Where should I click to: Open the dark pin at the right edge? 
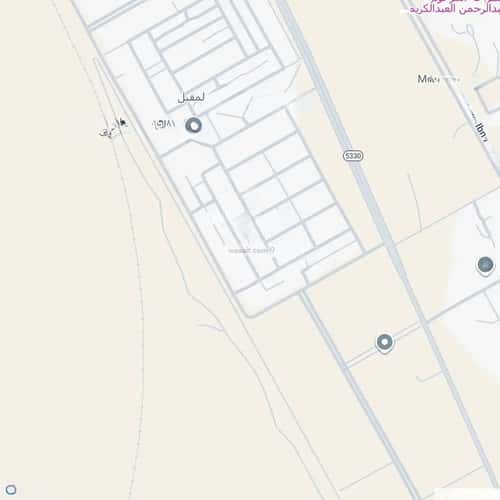[x=485, y=265]
